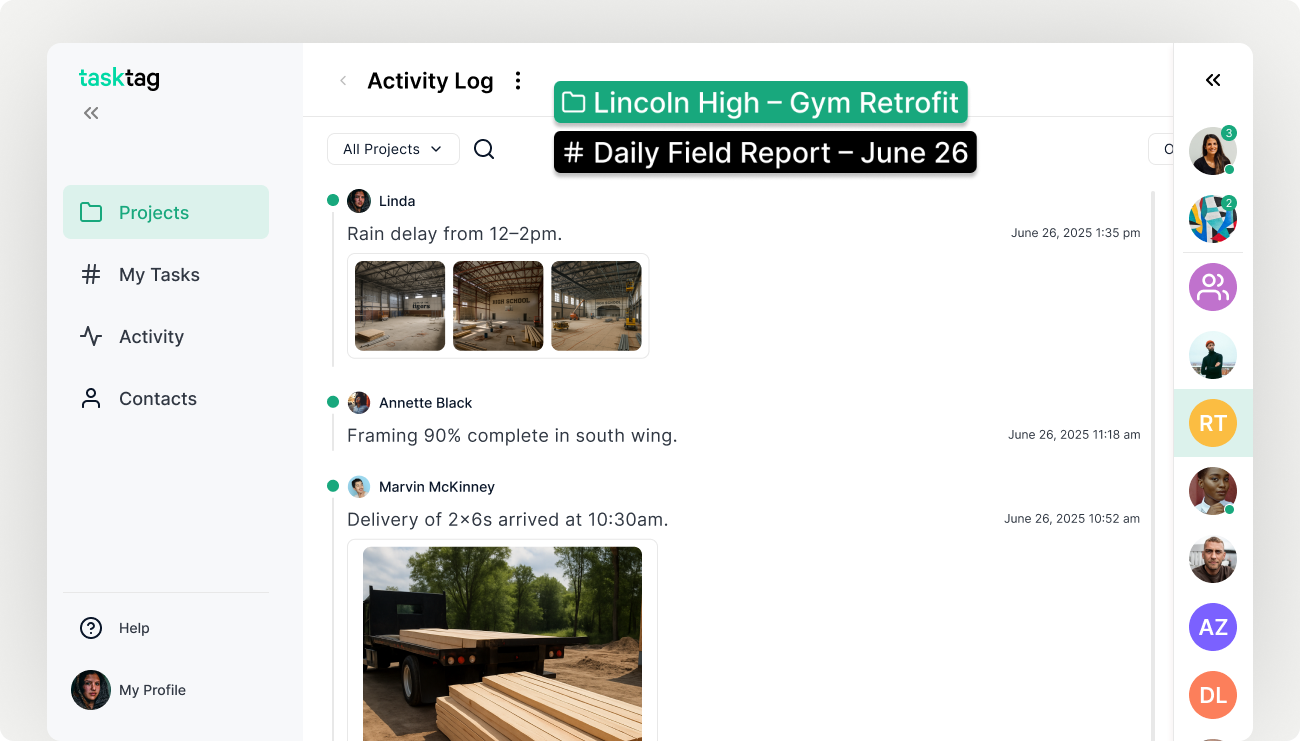1300x741 pixels.
Task: Click the back chevron beside Activity Log
Action: (343, 80)
